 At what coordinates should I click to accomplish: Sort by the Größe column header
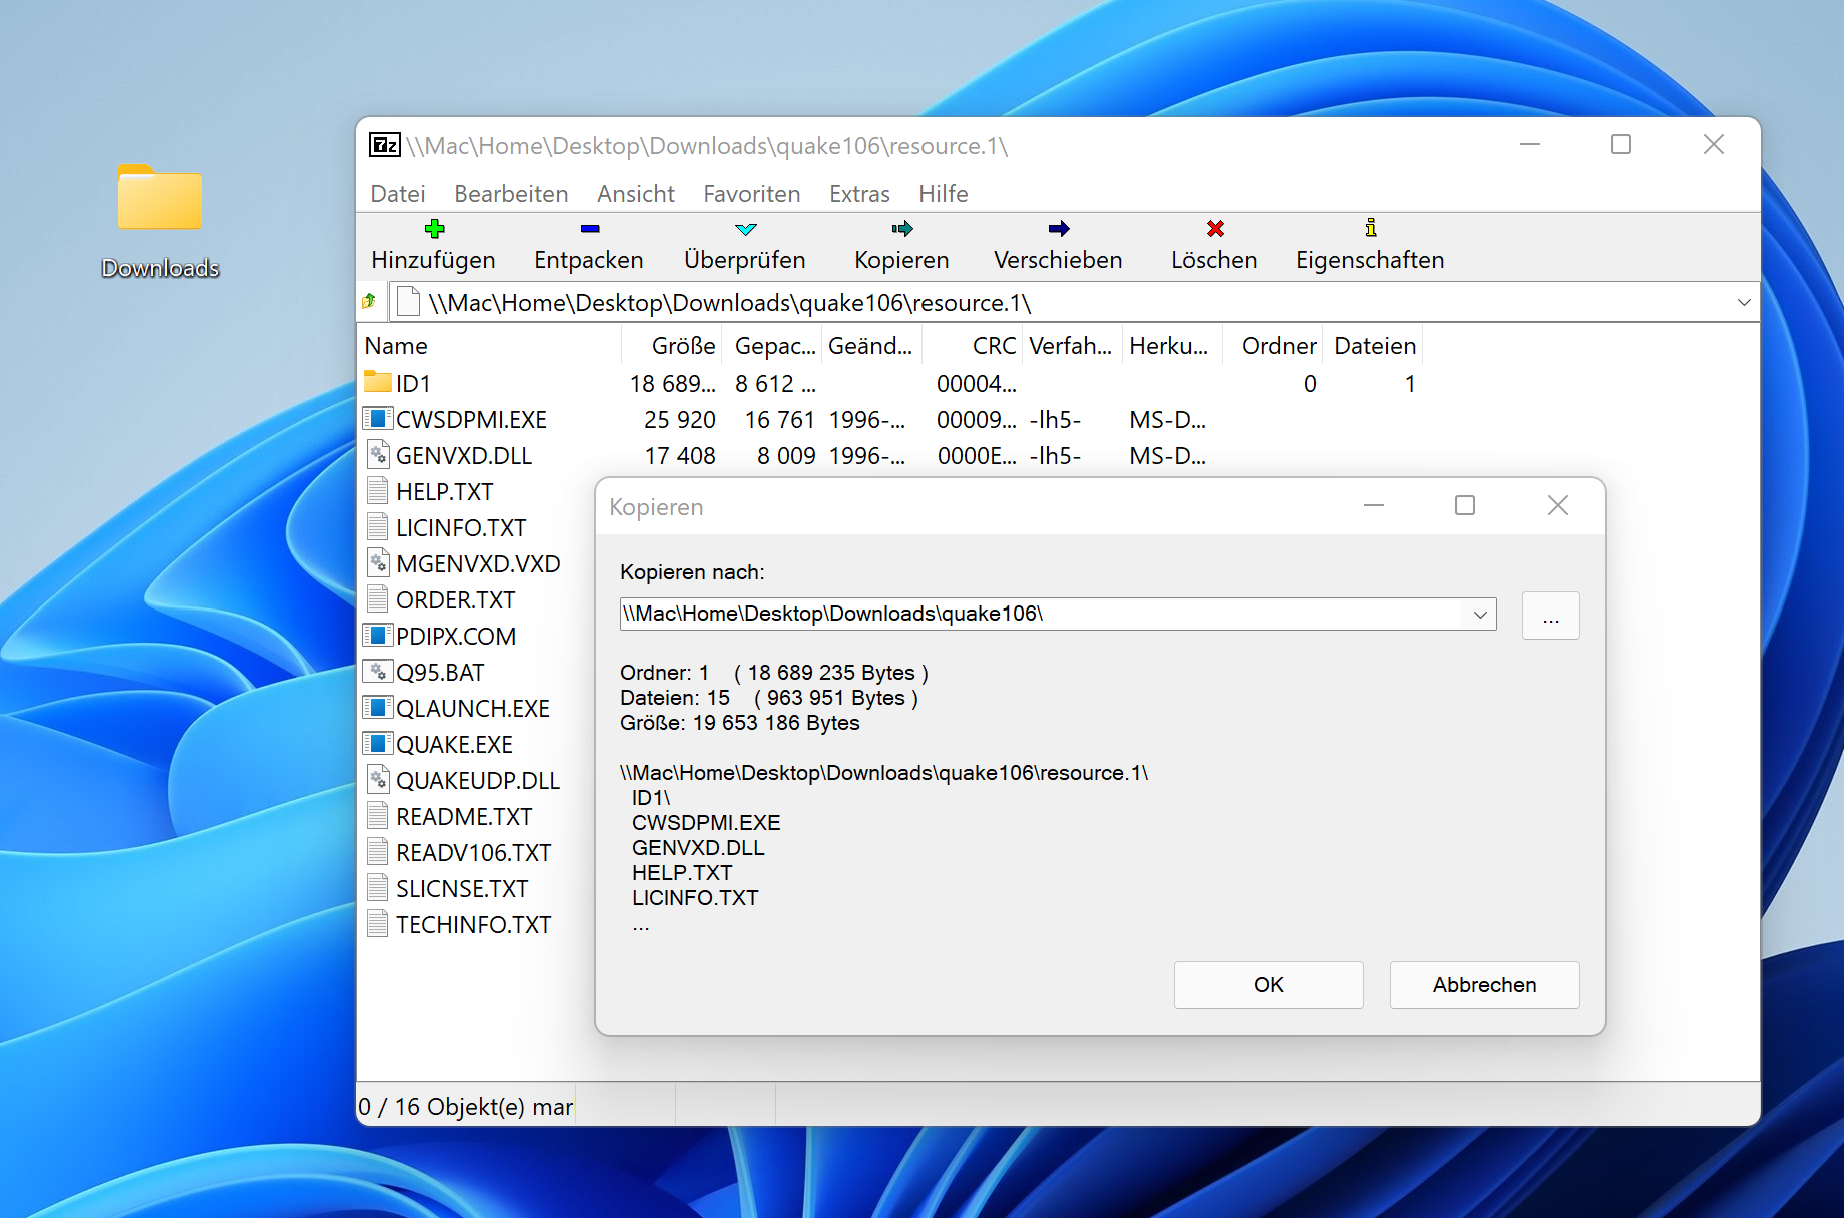pos(672,346)
